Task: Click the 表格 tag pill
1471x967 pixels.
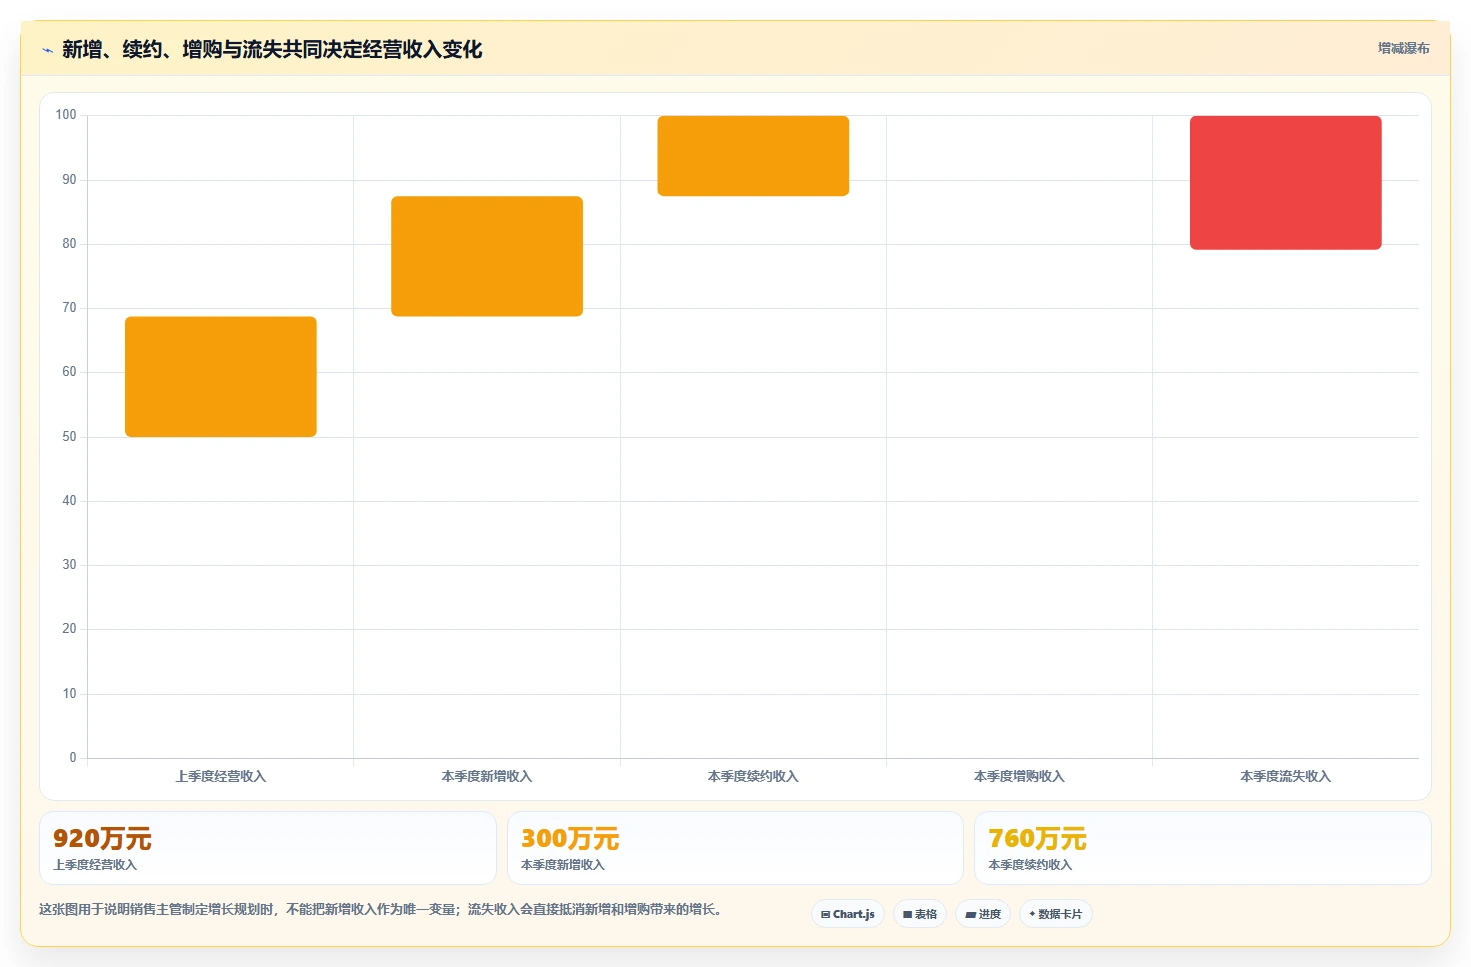Action: 920,914
